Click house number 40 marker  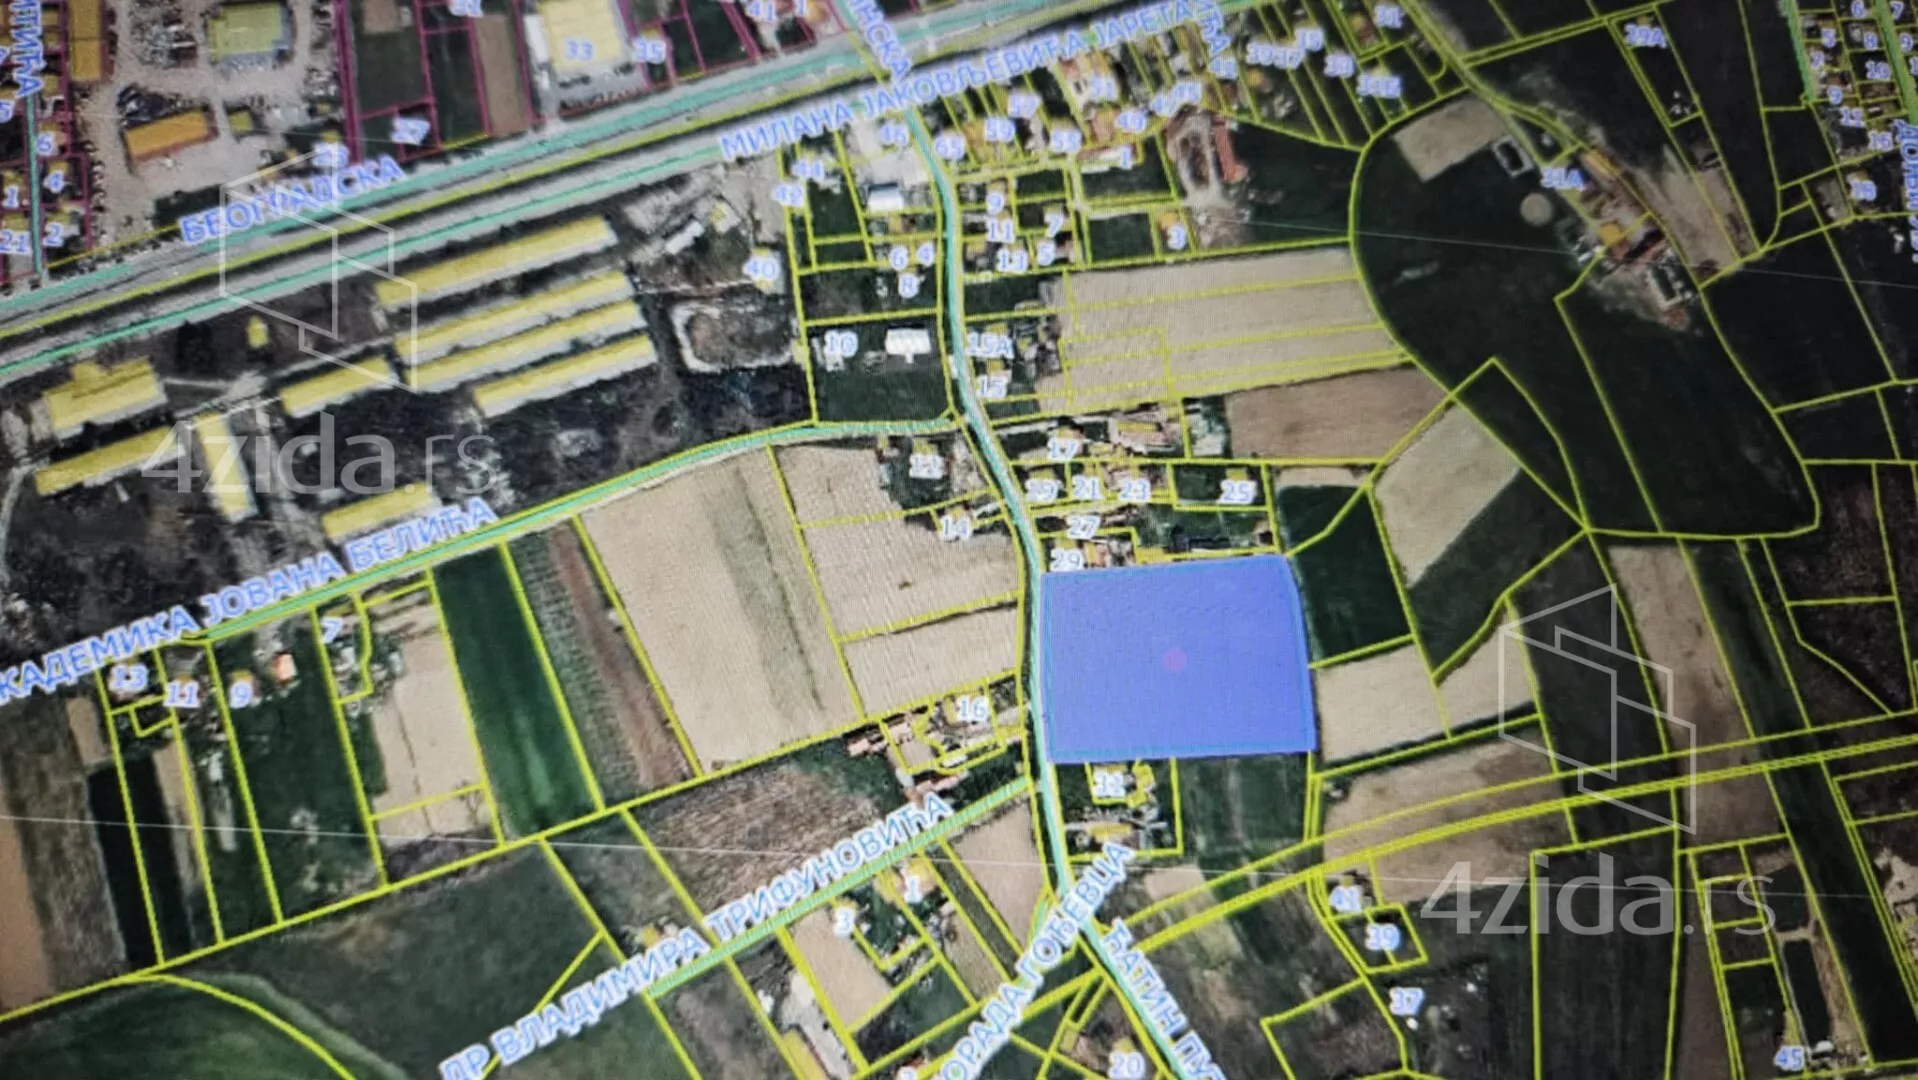[762, 268]
